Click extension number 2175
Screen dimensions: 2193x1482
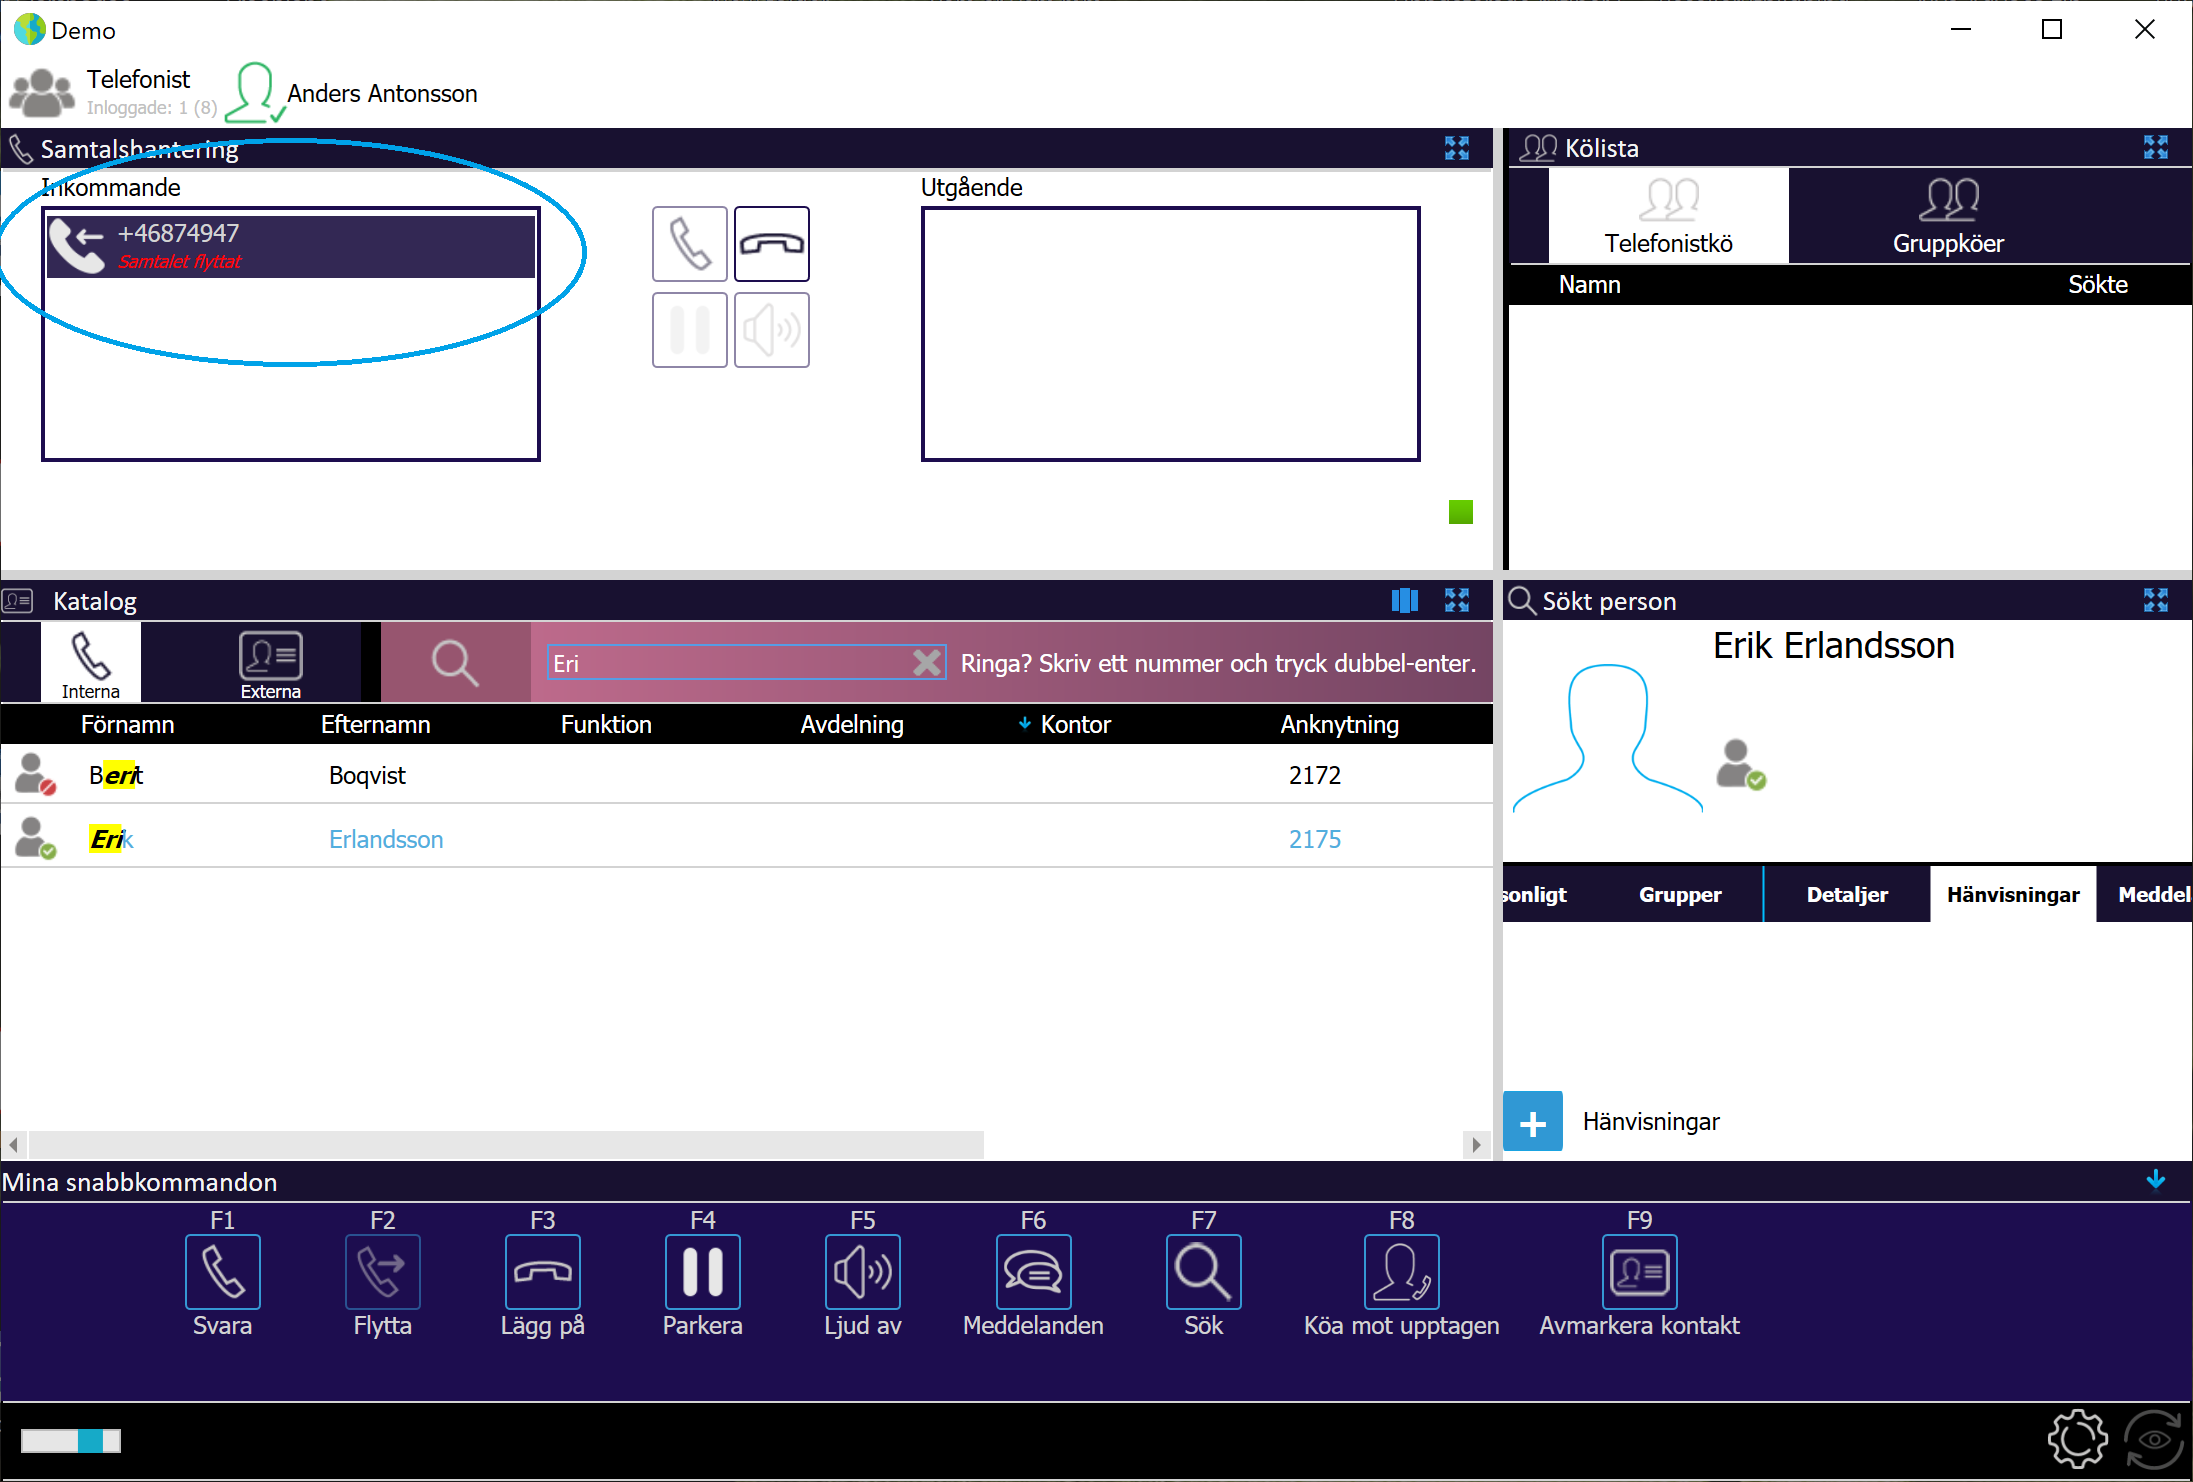[1314, 839]
